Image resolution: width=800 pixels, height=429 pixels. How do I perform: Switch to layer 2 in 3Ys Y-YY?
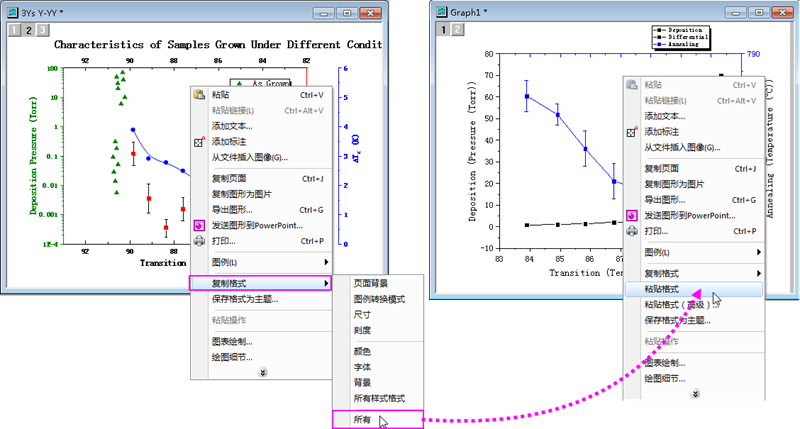tap(29, 30)
